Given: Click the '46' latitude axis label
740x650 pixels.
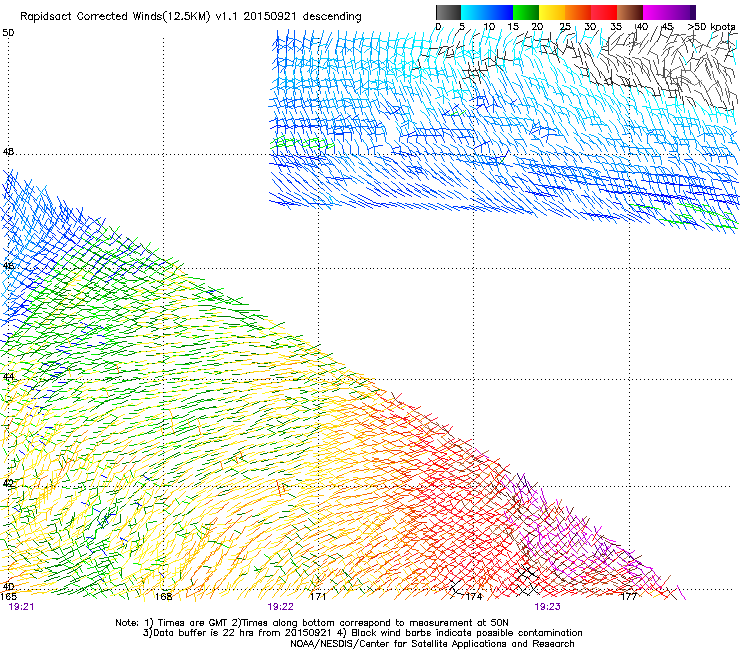Looking at the screenshot, I should (8, 266).
